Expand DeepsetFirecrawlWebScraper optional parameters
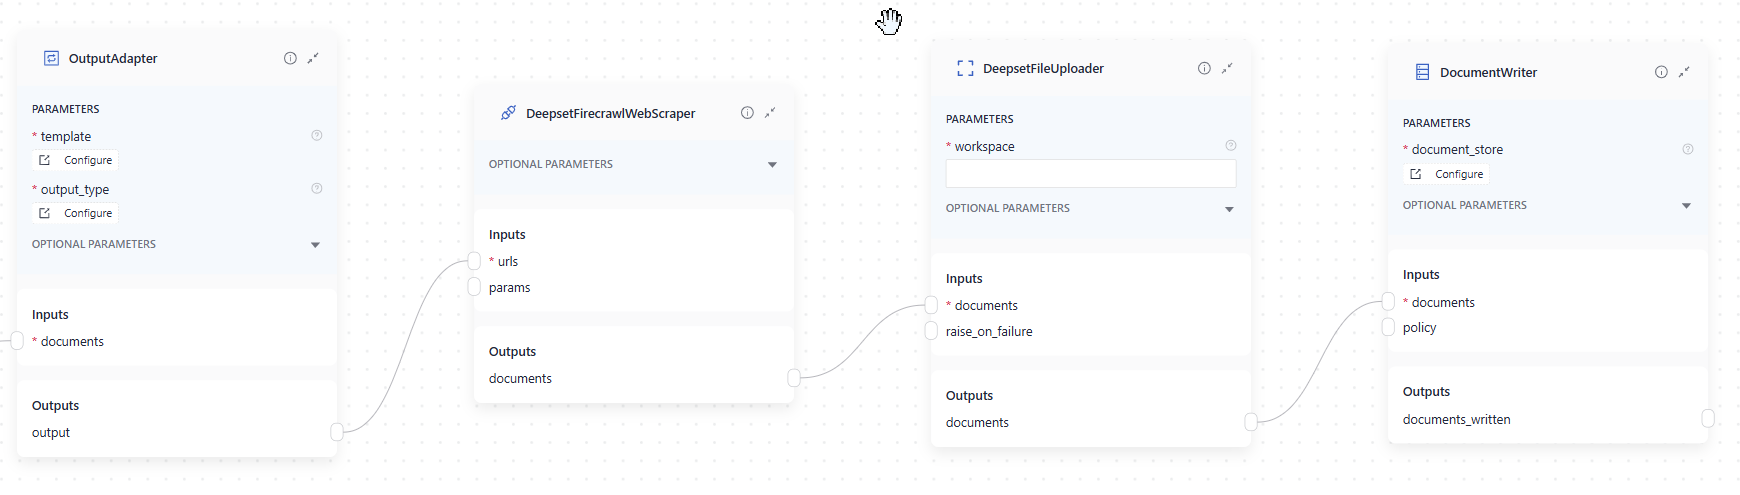The height and width of the screenshot is (495, 1740). [772, 165]
